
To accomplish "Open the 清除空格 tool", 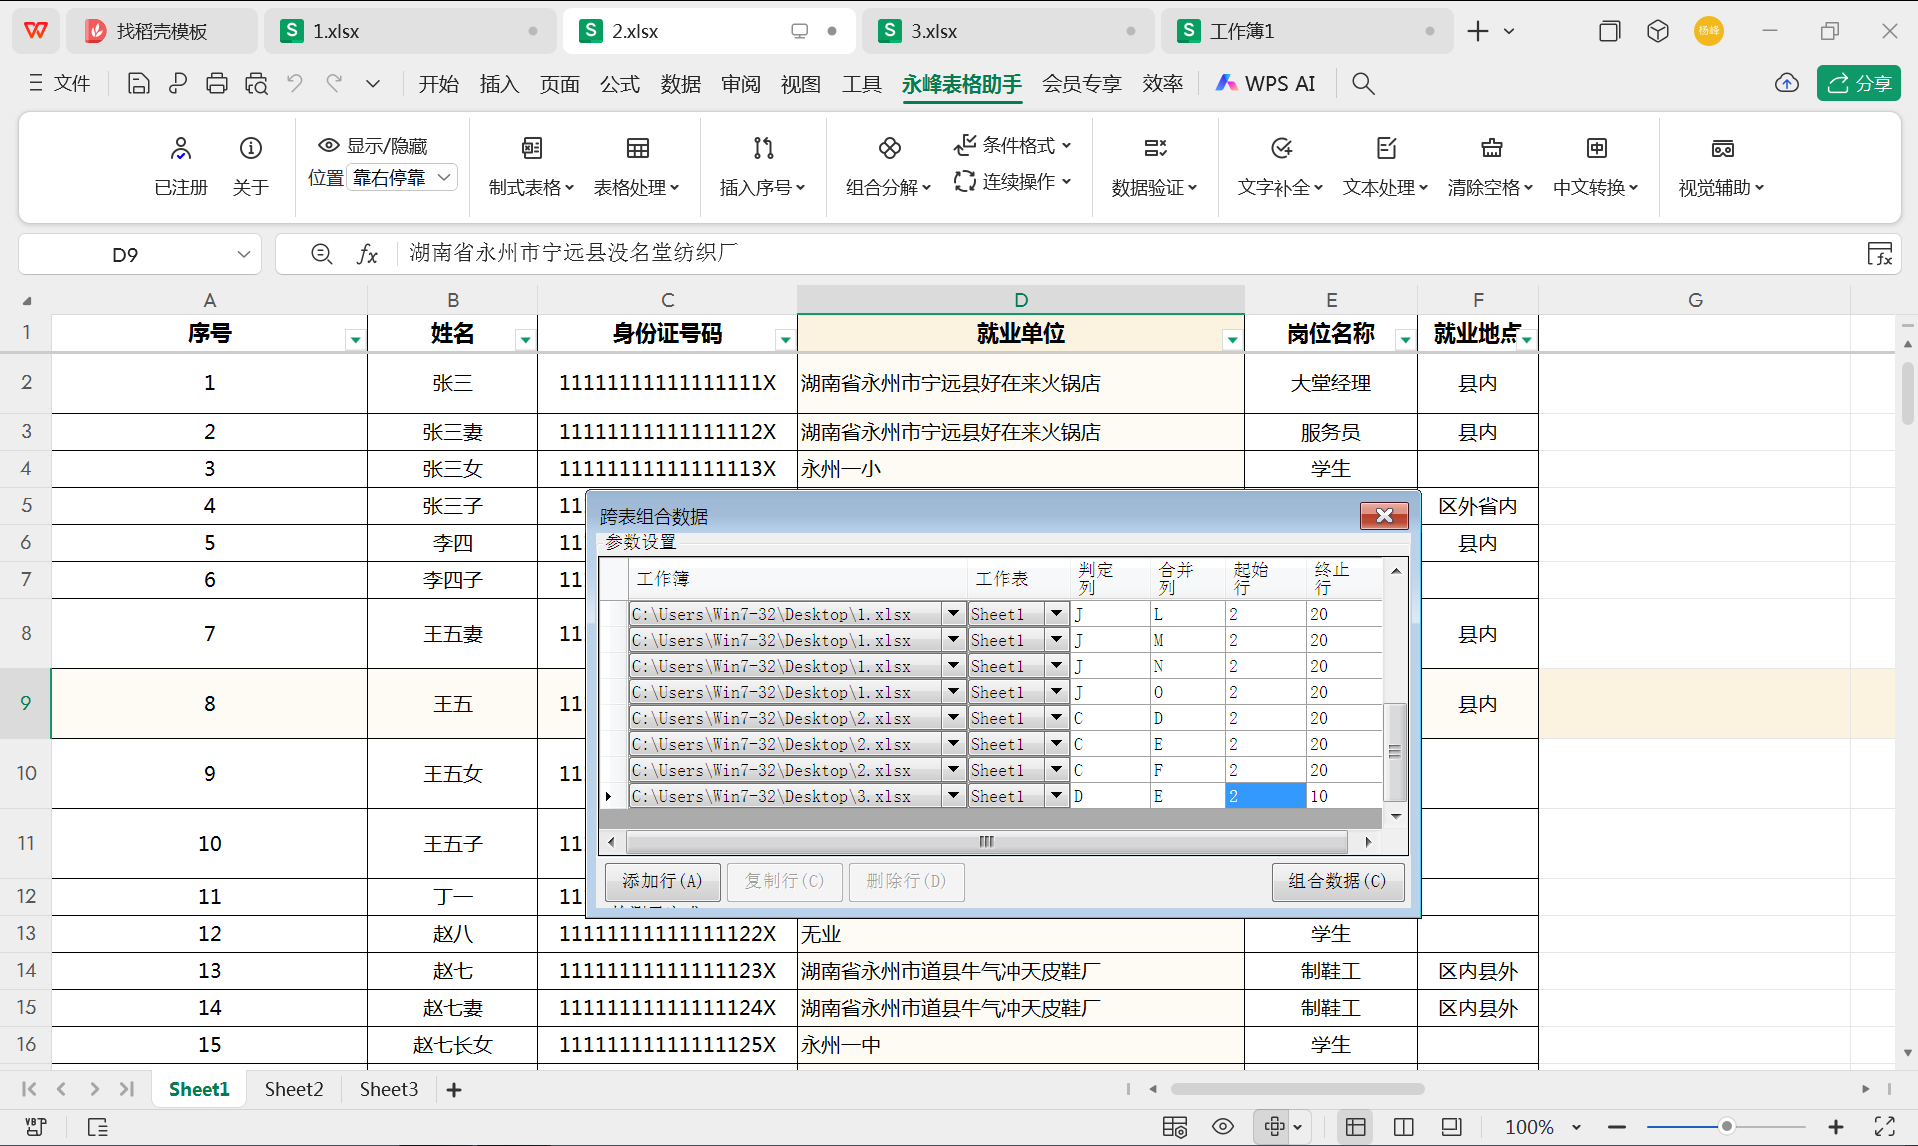I will click(x=1490, y=165).
